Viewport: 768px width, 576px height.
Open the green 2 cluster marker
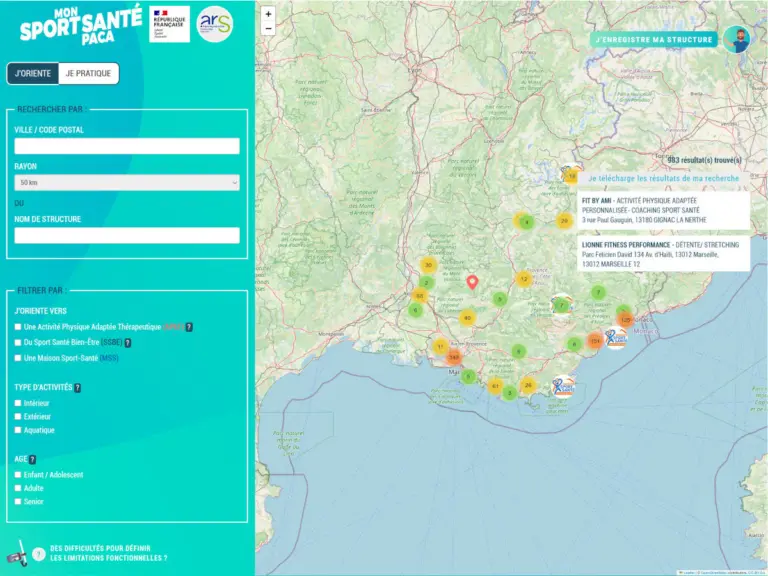[426, 283]
